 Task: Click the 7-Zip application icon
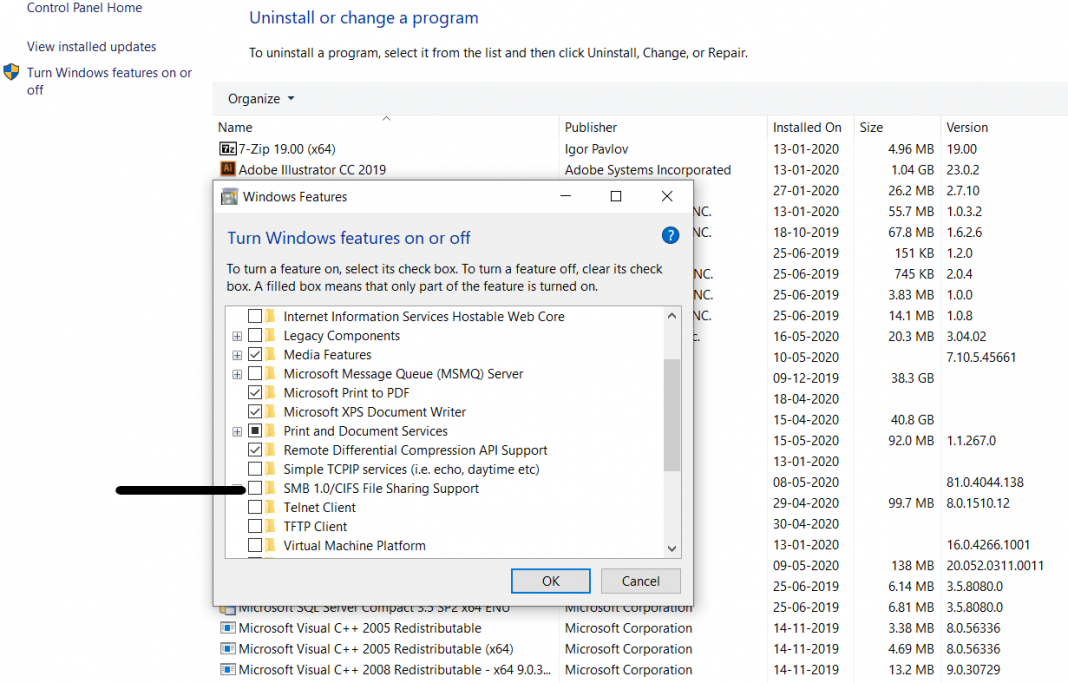(x=226, y=148)
